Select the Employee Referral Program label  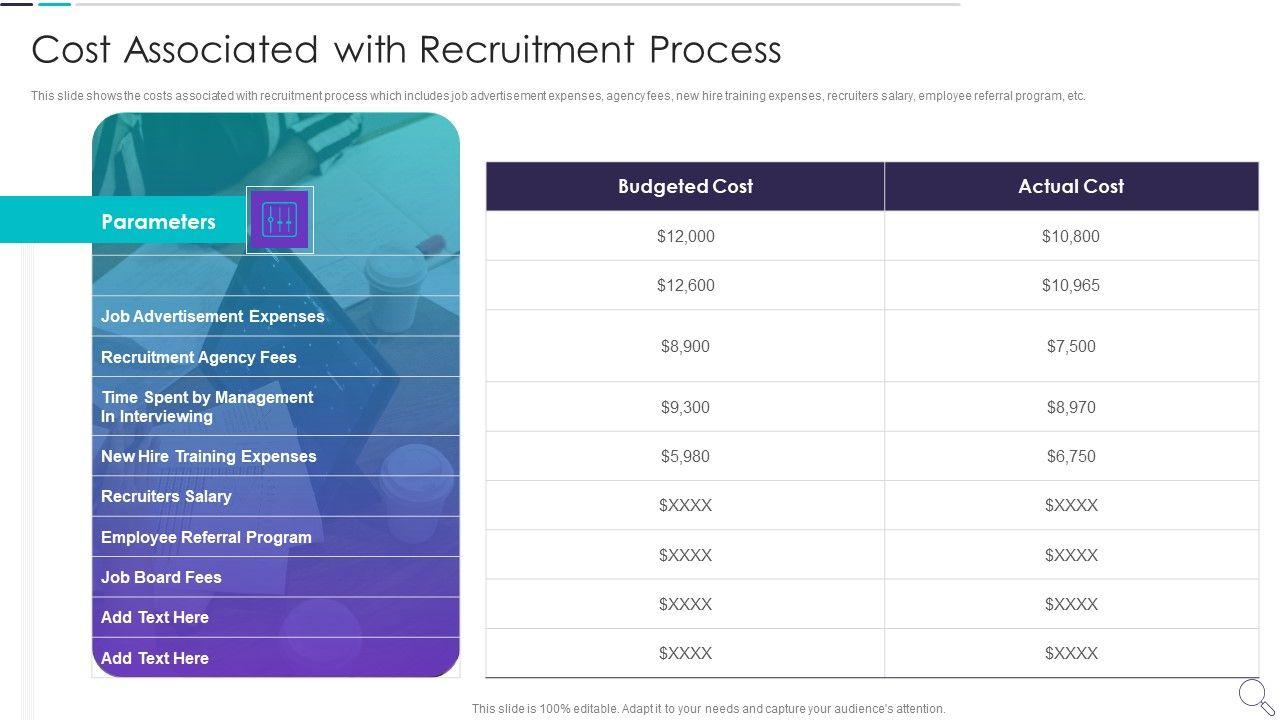[206, 537]
